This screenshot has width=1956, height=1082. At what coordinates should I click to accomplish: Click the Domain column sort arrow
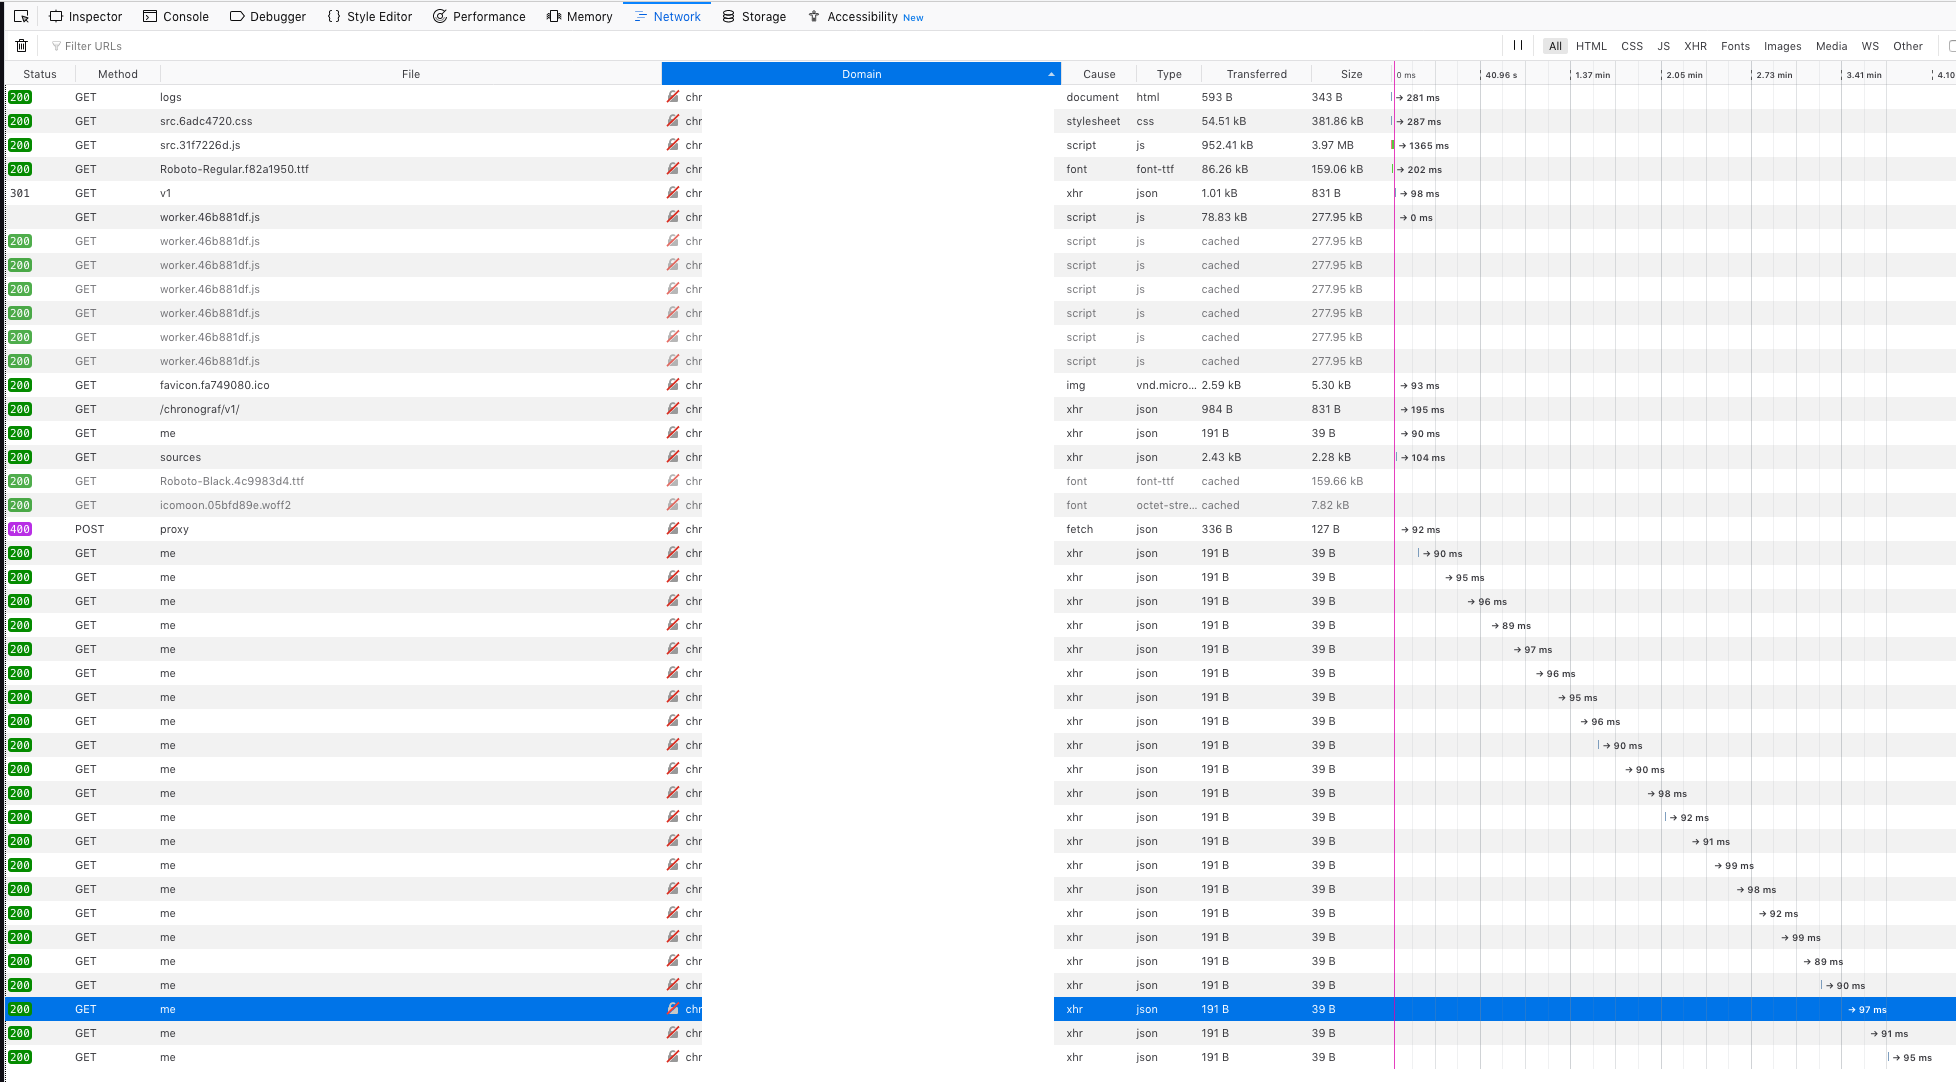coord(1051,73)
